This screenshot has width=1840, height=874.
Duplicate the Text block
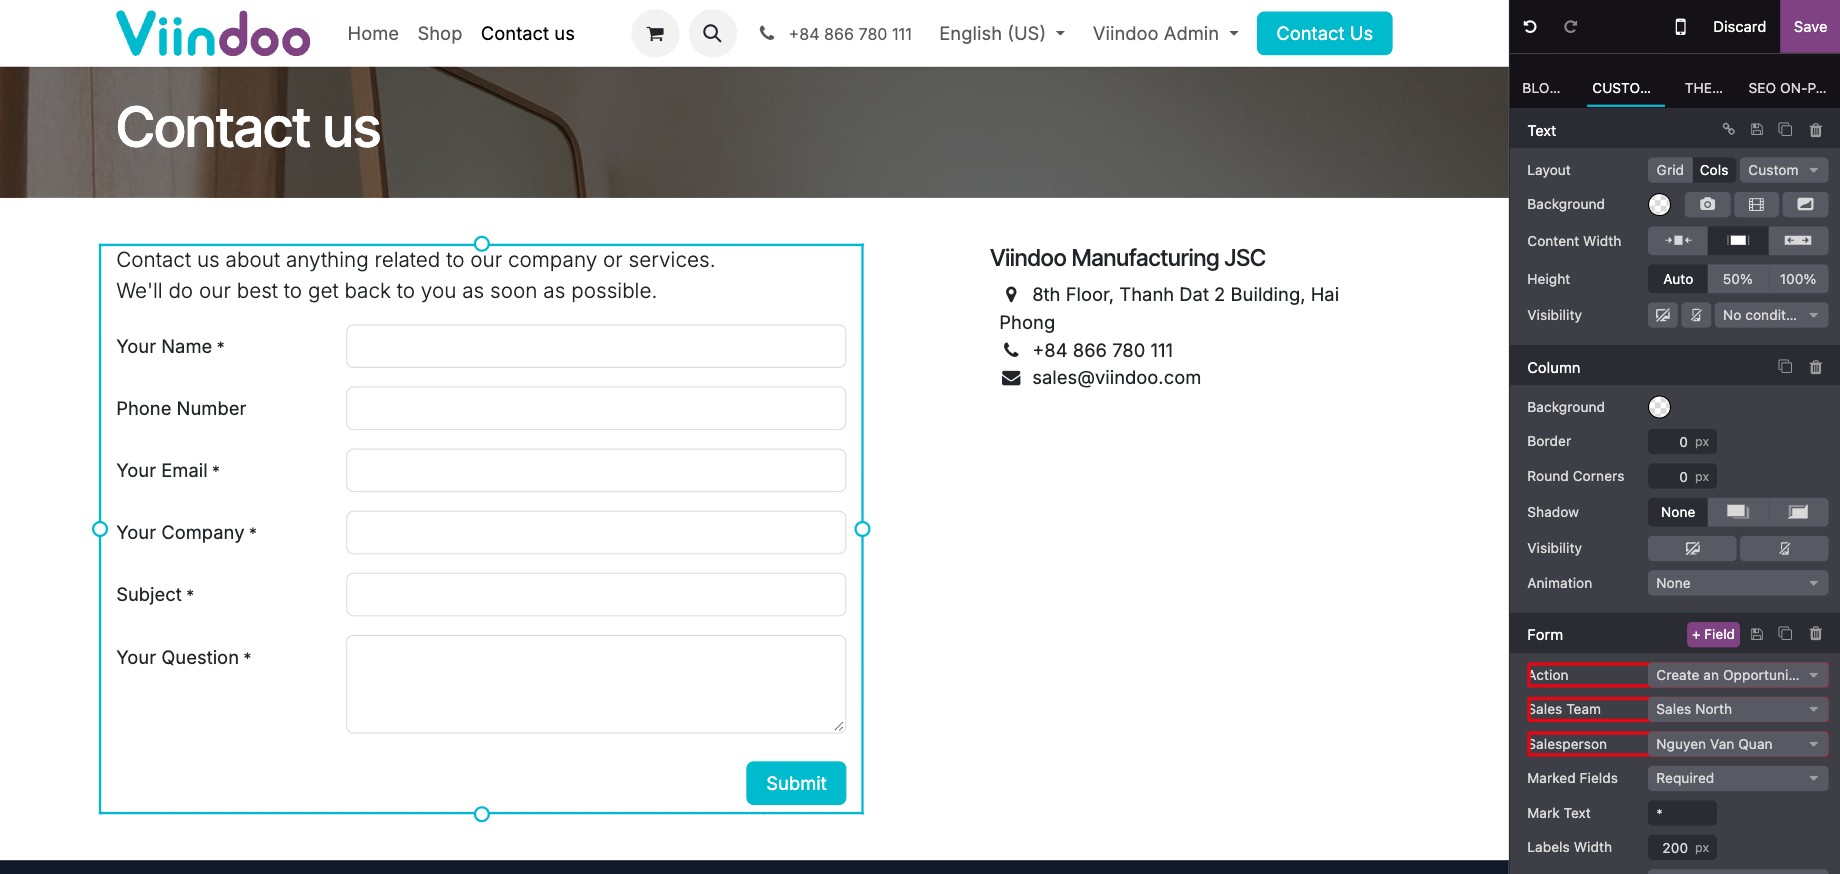pyautogui.click(x=1785, y=130)
